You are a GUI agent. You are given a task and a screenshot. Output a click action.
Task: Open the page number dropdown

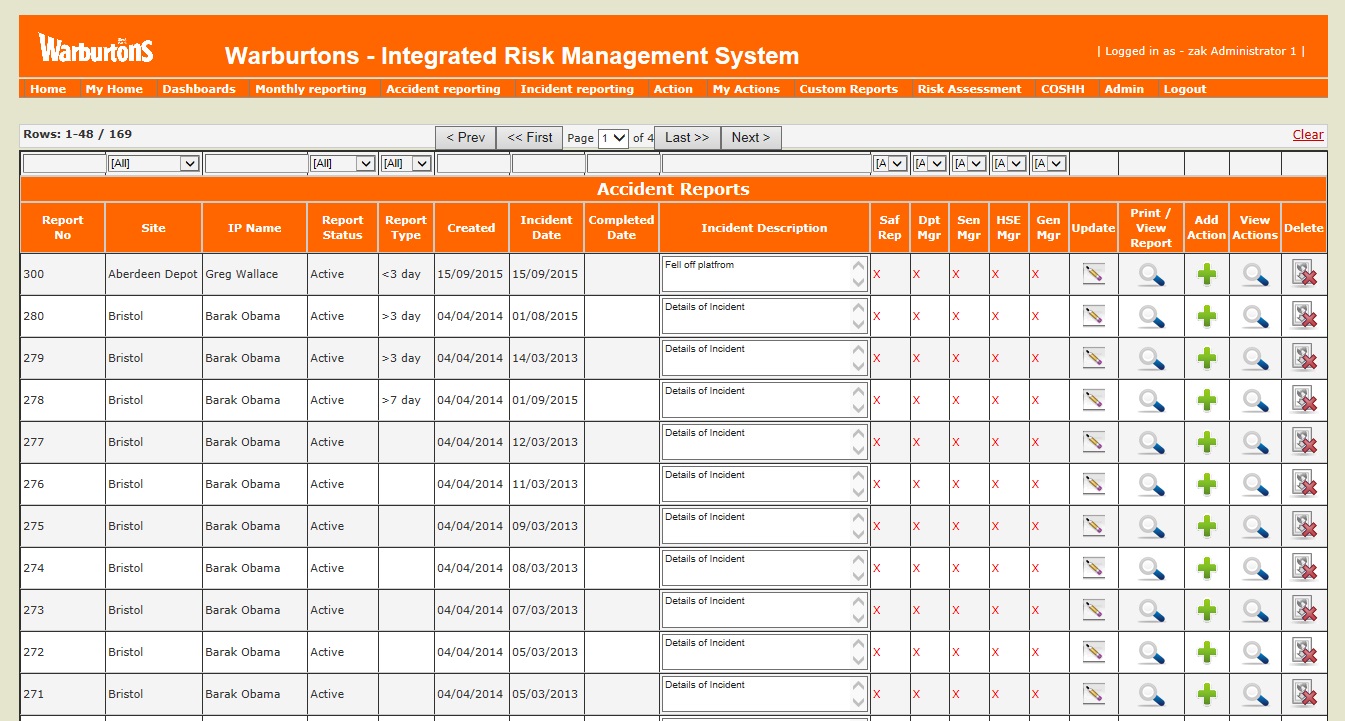click(613, 138)
